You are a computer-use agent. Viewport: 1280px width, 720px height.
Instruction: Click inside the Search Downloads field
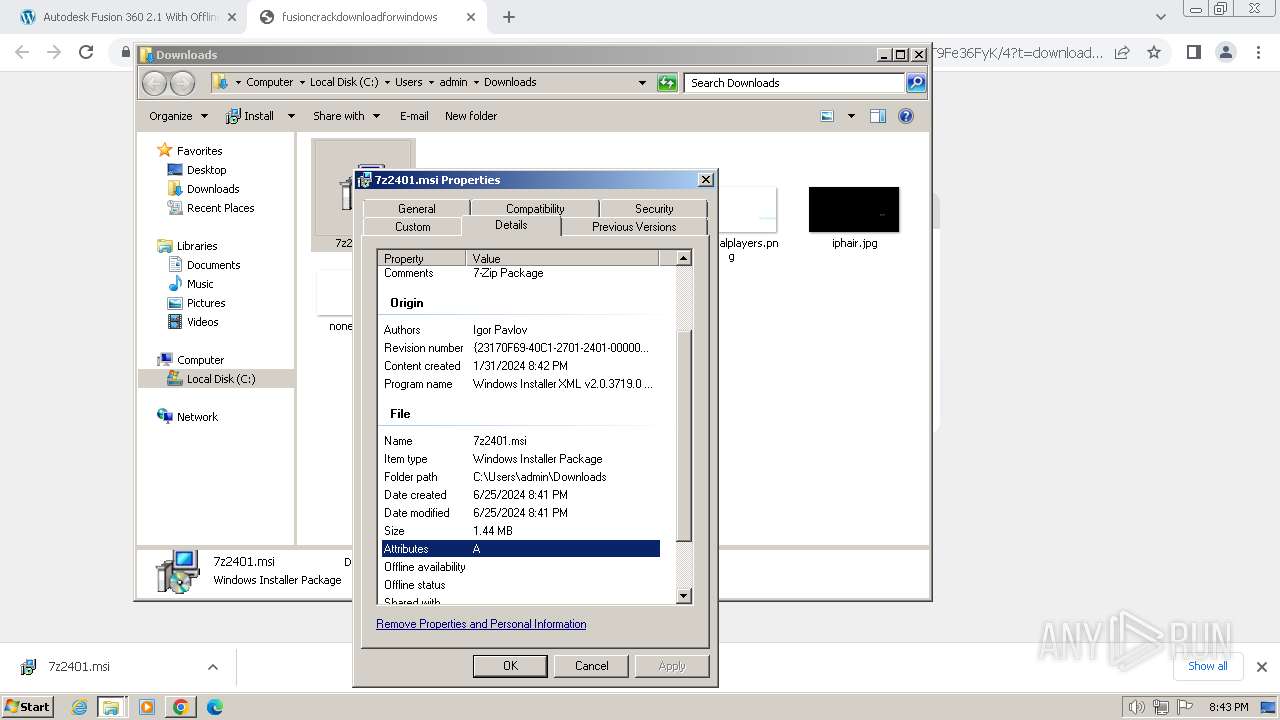tap(794, 83)
